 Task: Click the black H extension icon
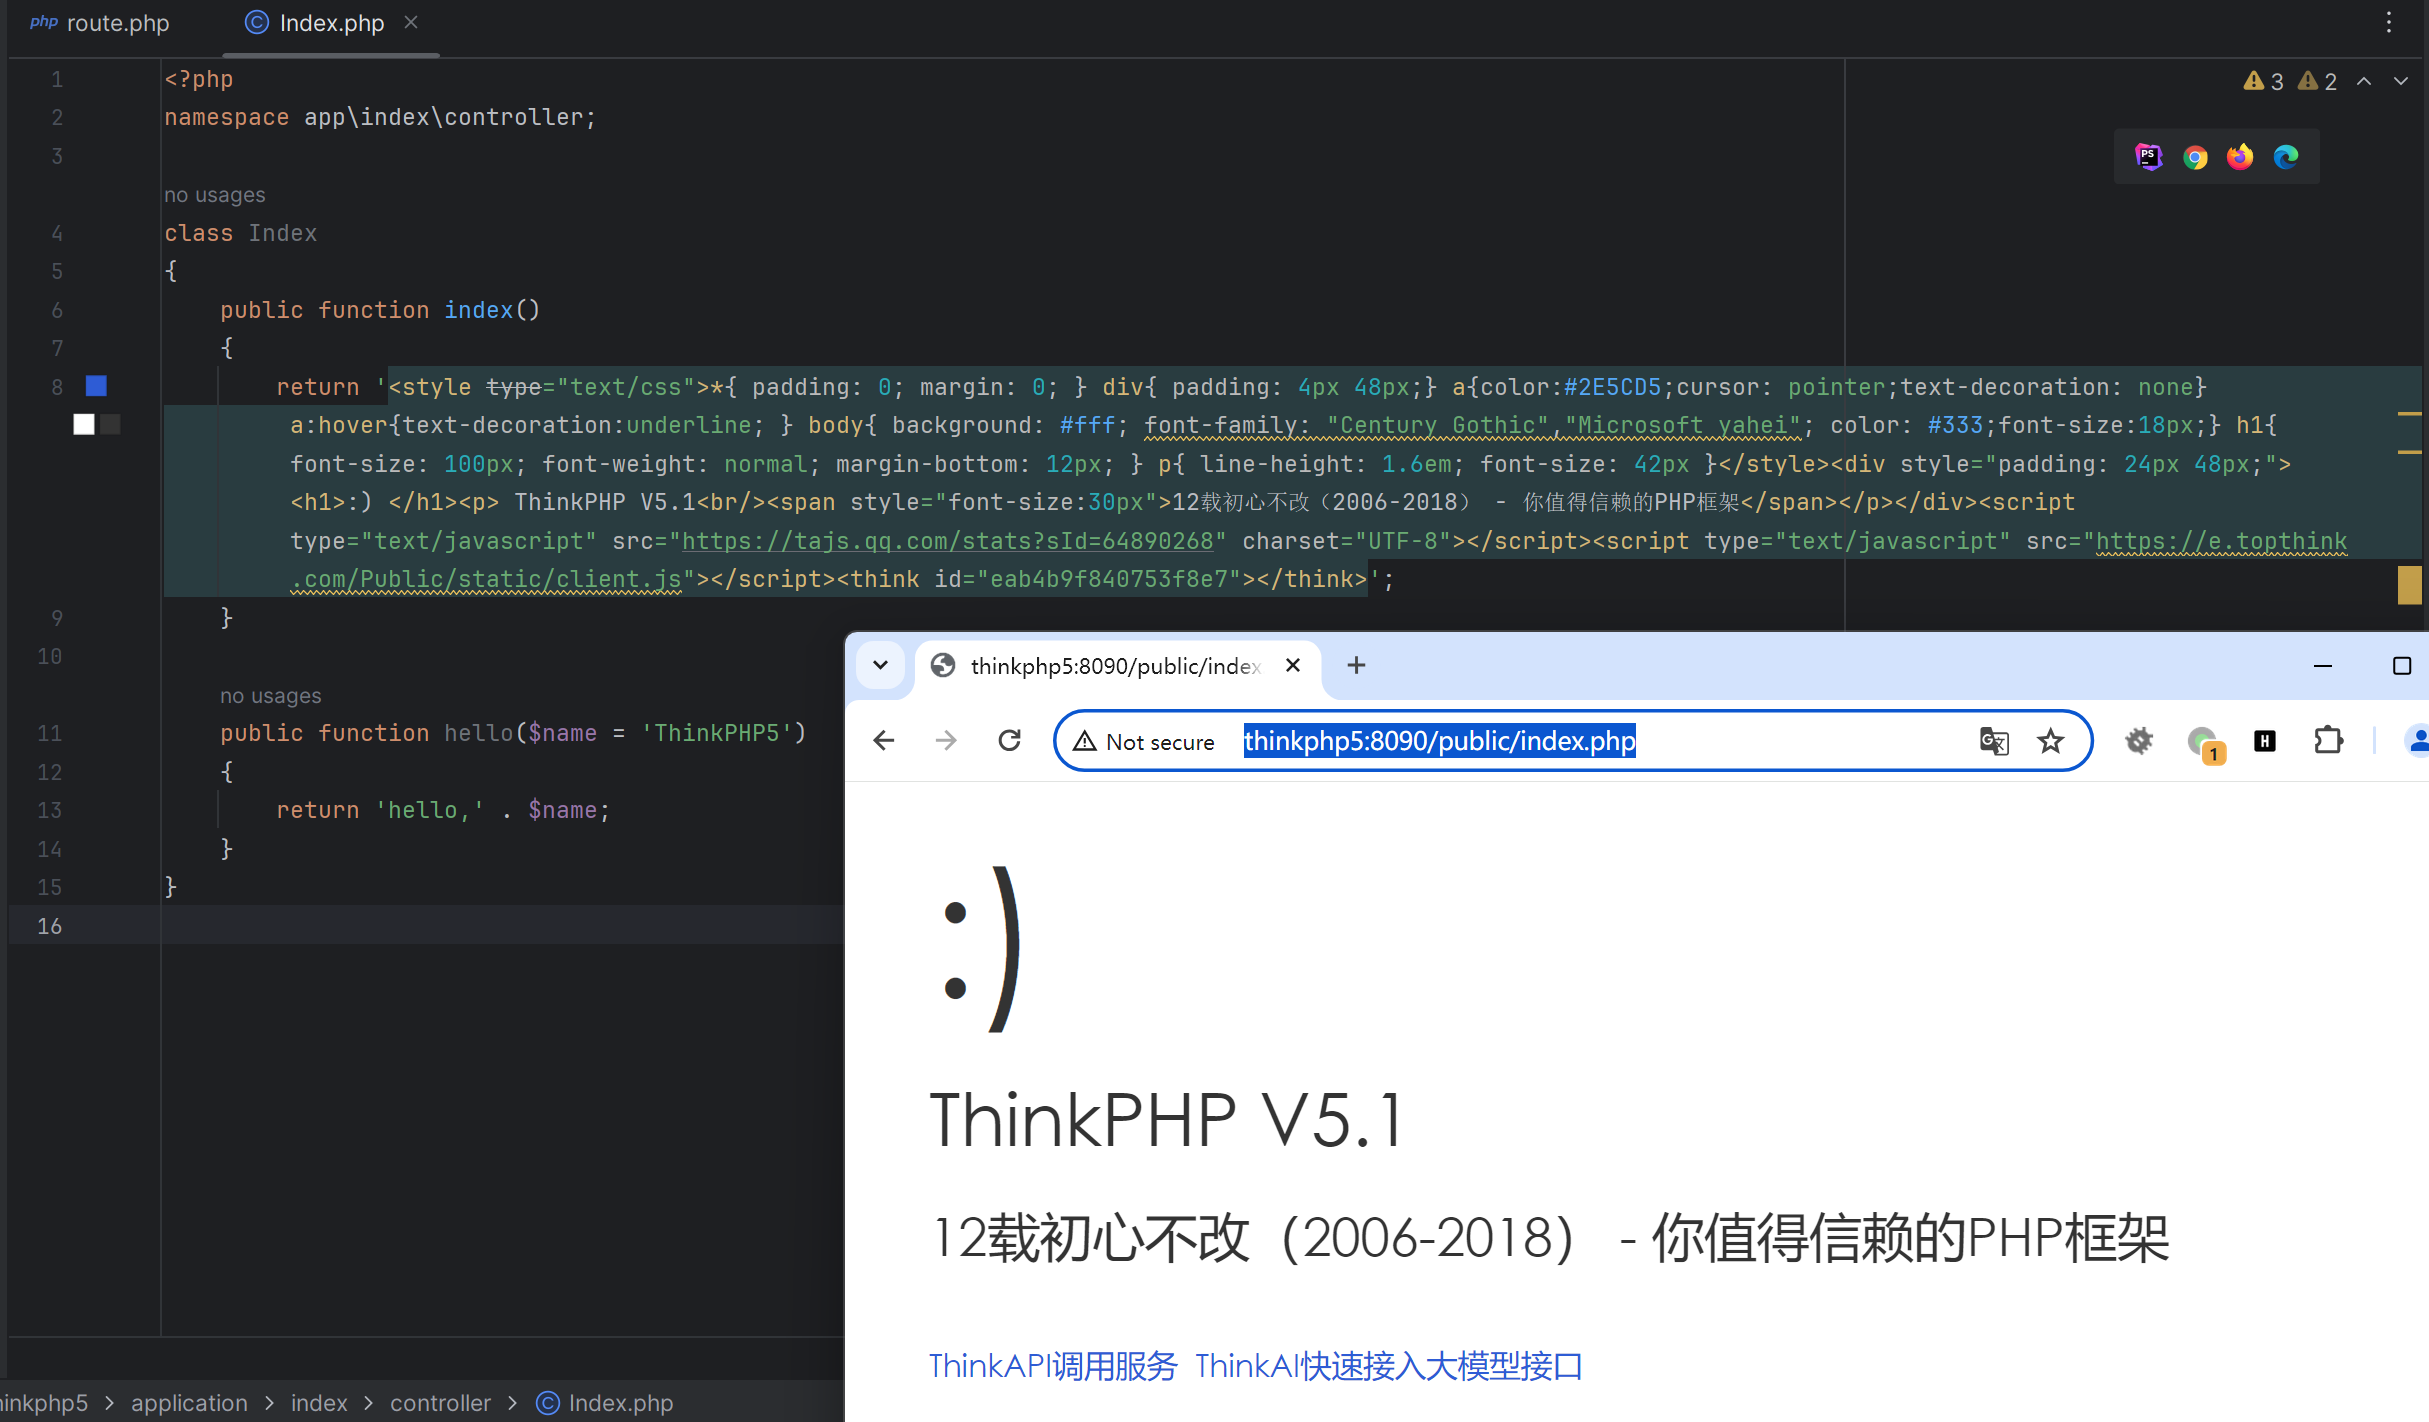click(2265, 741)
